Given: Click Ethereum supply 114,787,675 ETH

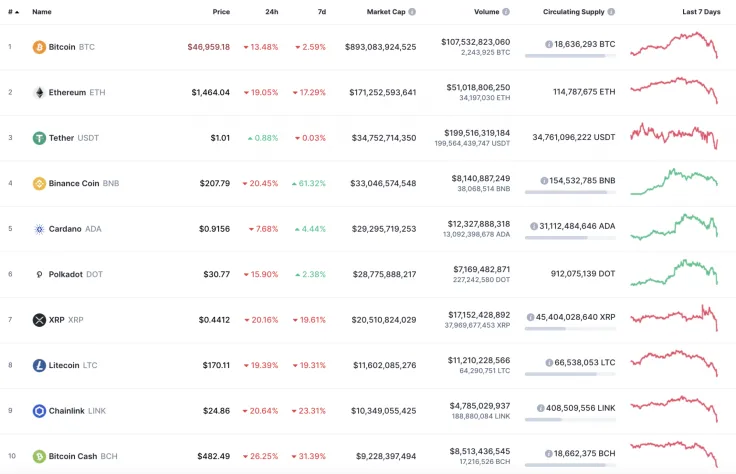Looking at the screenshot, I should click(584, 92).
